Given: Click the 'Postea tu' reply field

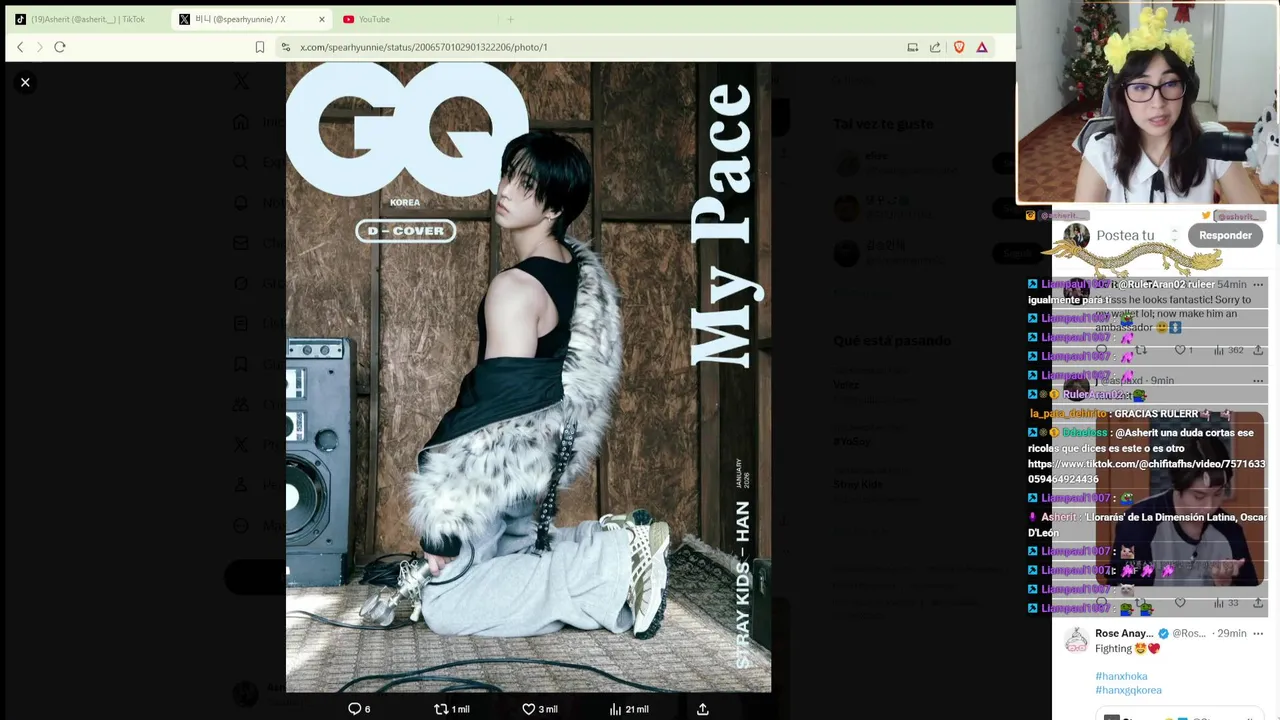Looking at the screenshot, I should [1125, 235].
